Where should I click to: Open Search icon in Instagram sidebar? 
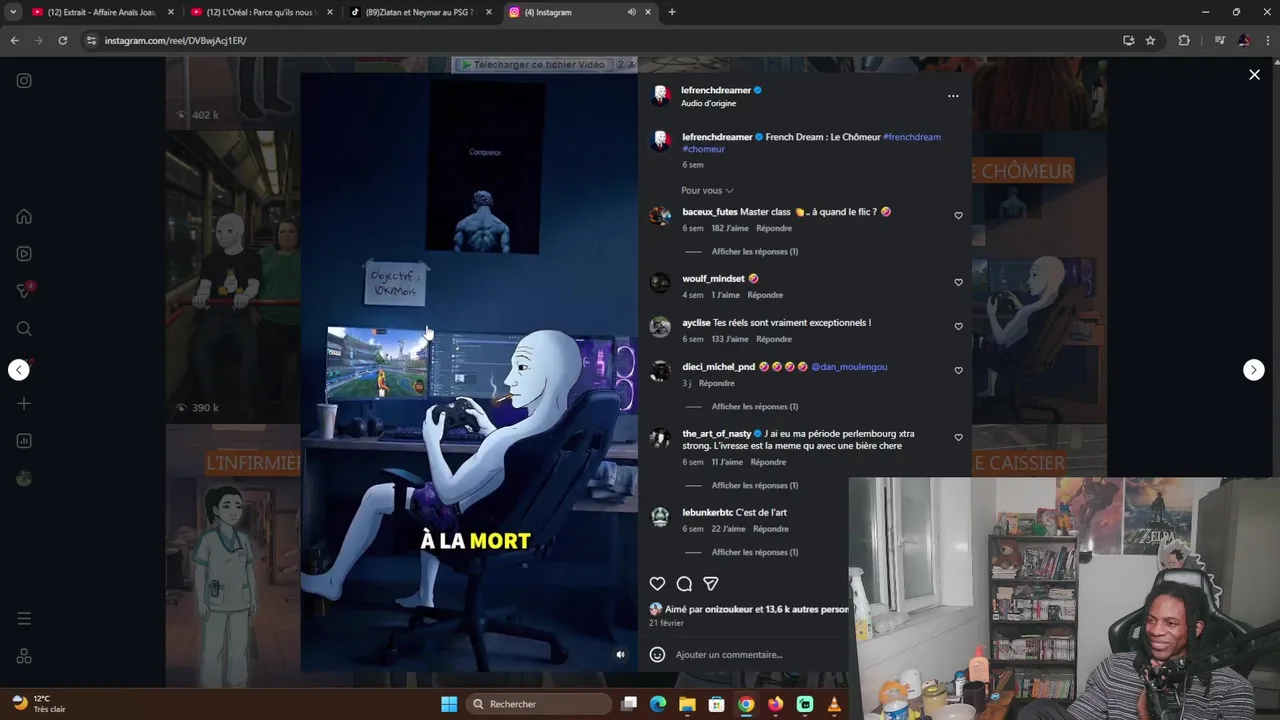[x=24, y=328]
